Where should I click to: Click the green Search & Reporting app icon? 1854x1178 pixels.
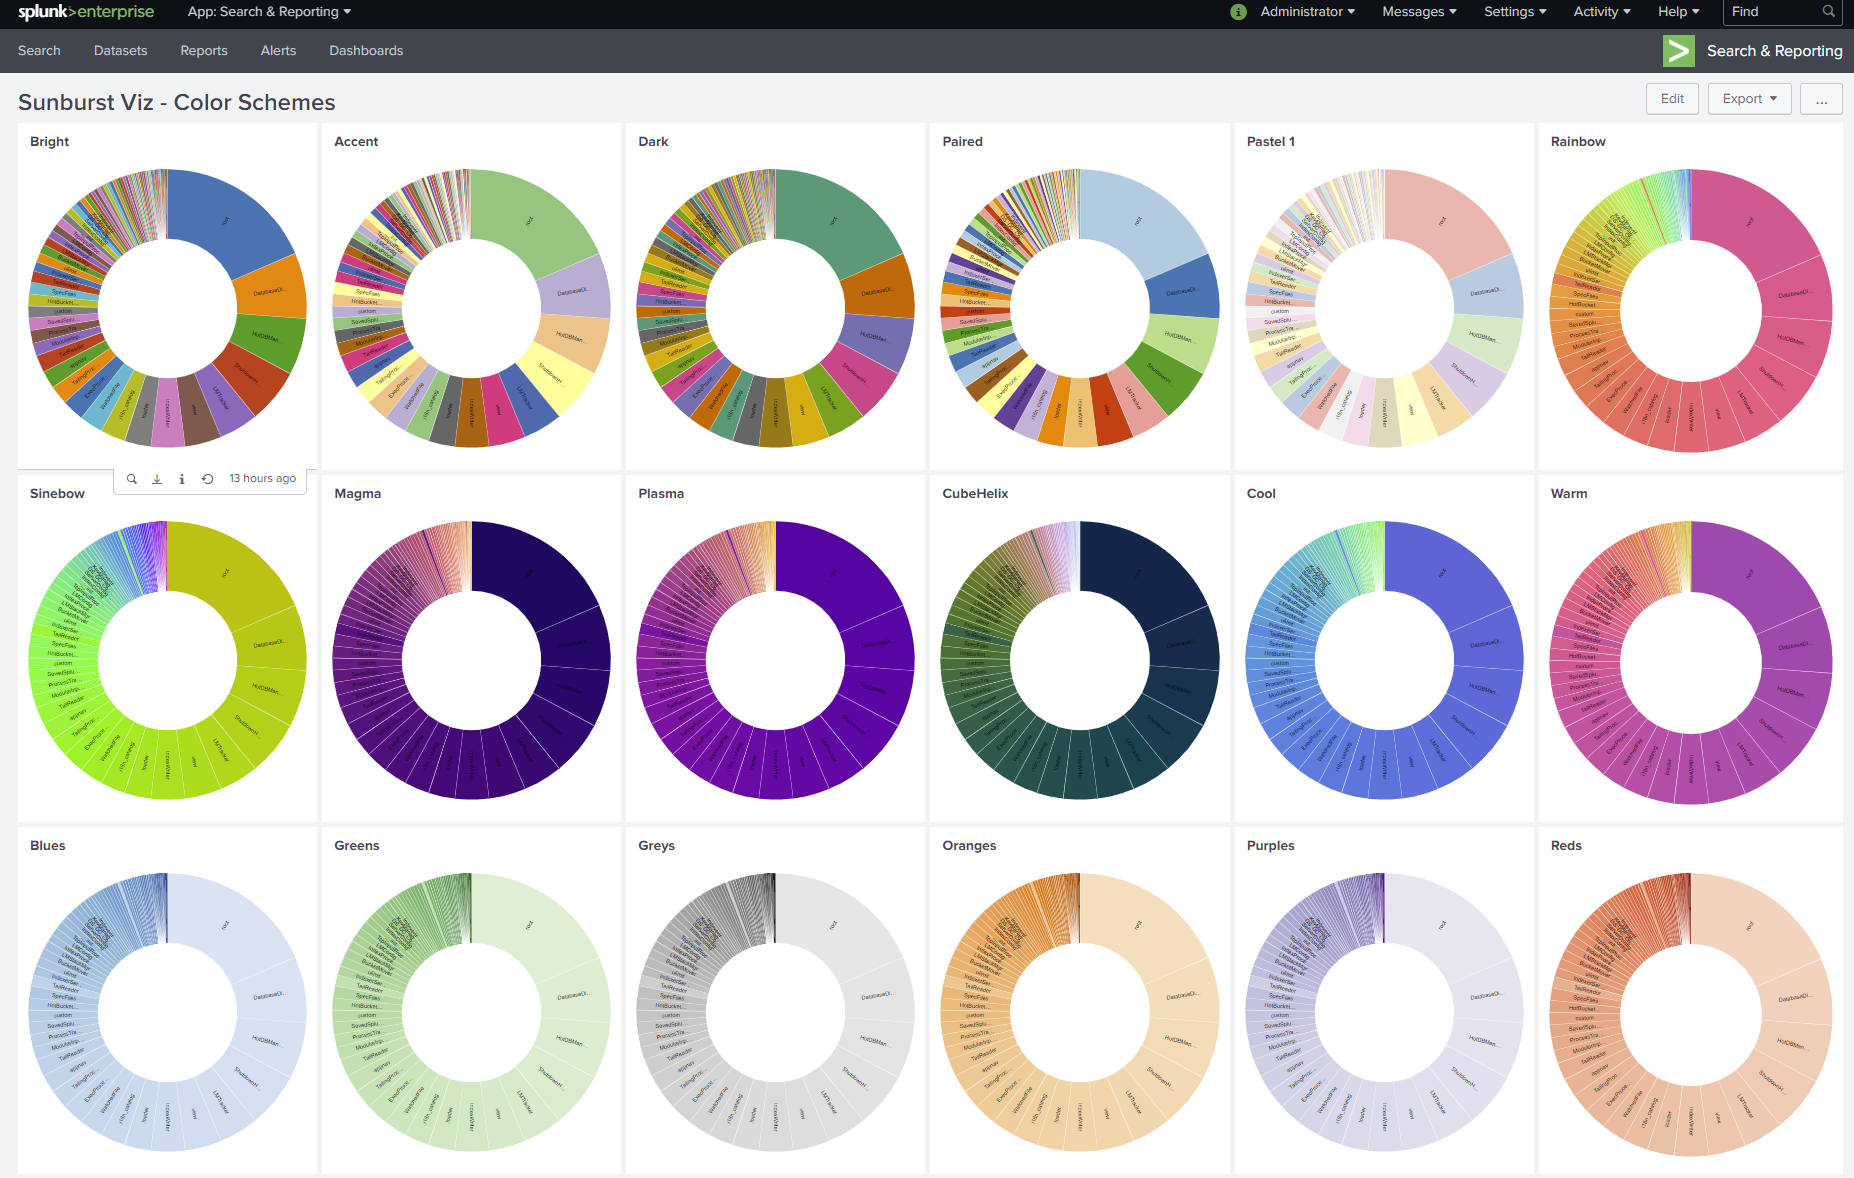tap(1678, 51)
